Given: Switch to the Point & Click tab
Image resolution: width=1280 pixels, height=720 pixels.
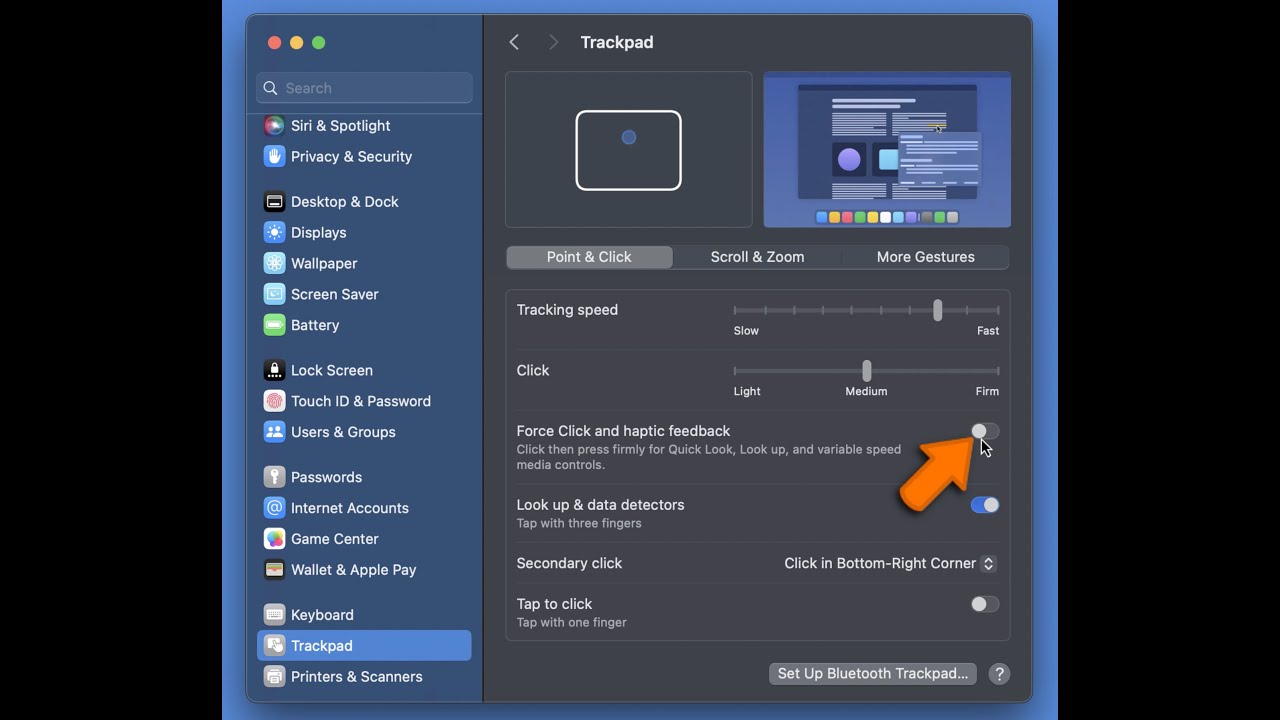Looking at the screenshot, I should (x=589, y=257).
